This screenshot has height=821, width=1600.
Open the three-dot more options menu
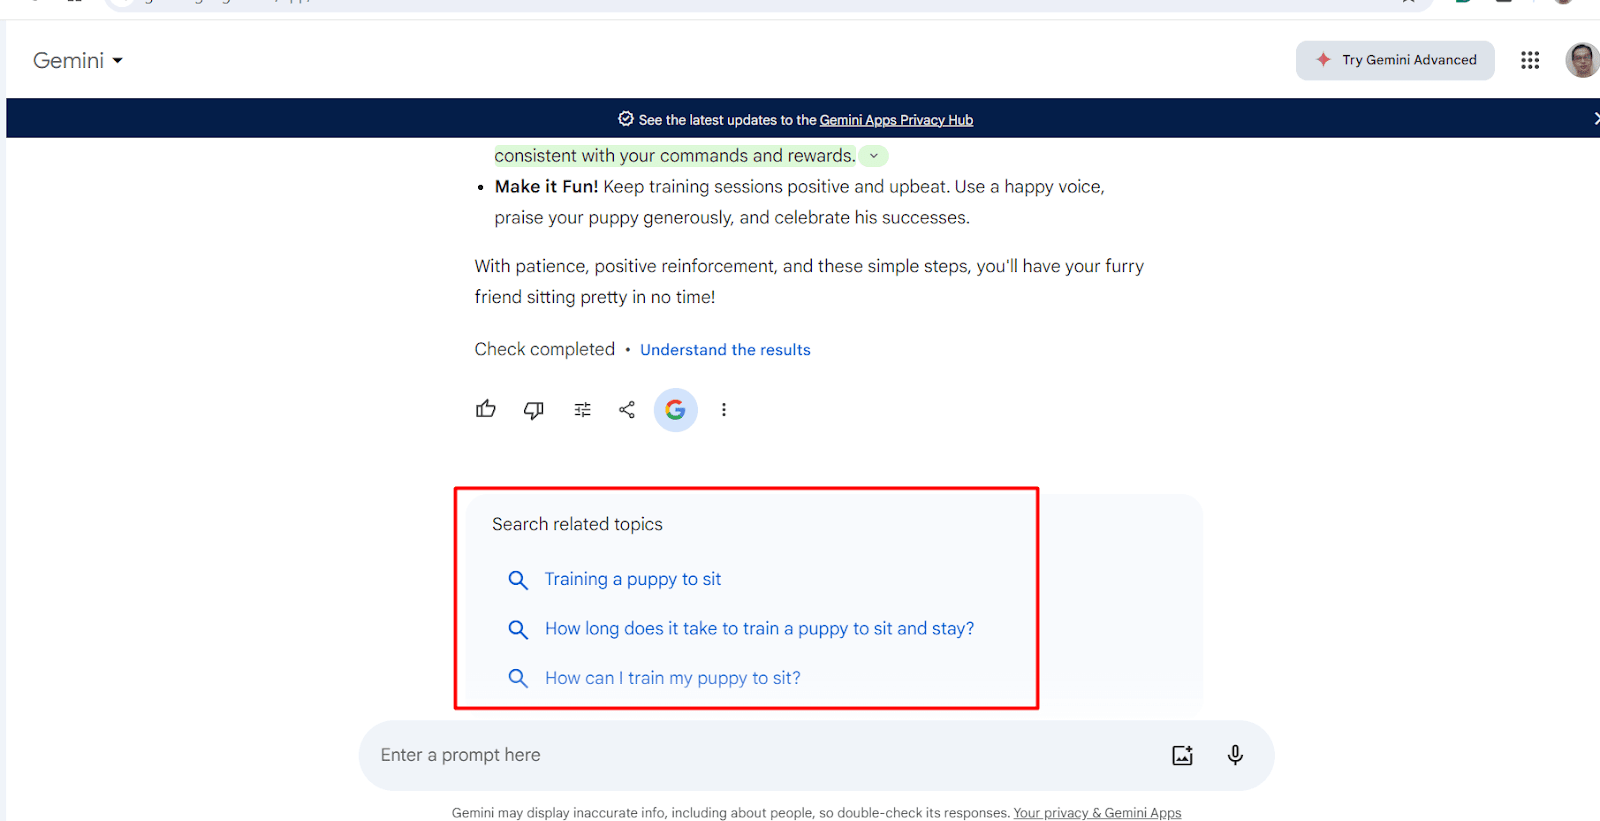(x=724, y=410)
